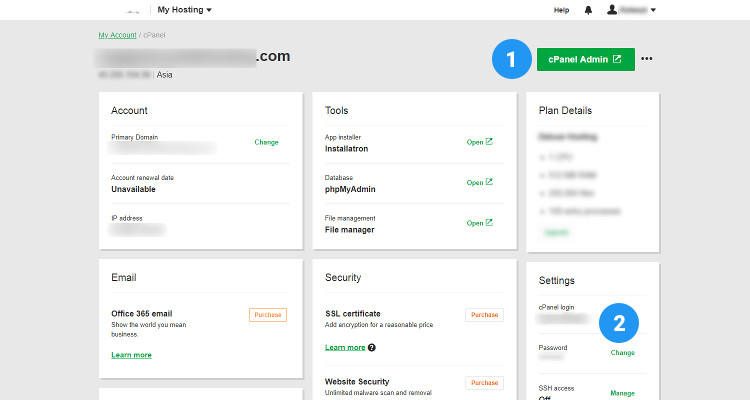The height and width of the screenshot is (400, 750).
Task: Click the SSL help question mark icon
Action: coord(372,347)
